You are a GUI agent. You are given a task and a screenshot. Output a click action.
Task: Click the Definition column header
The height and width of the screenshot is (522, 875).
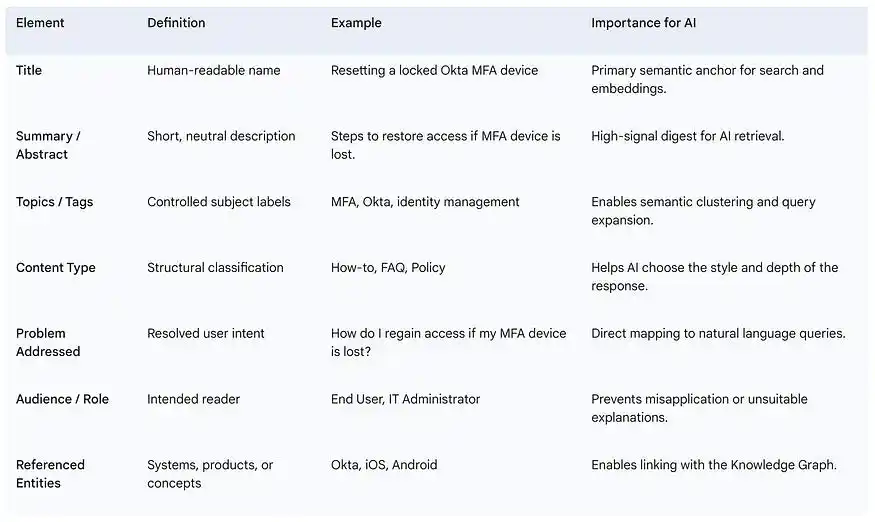tap(176, 23)
